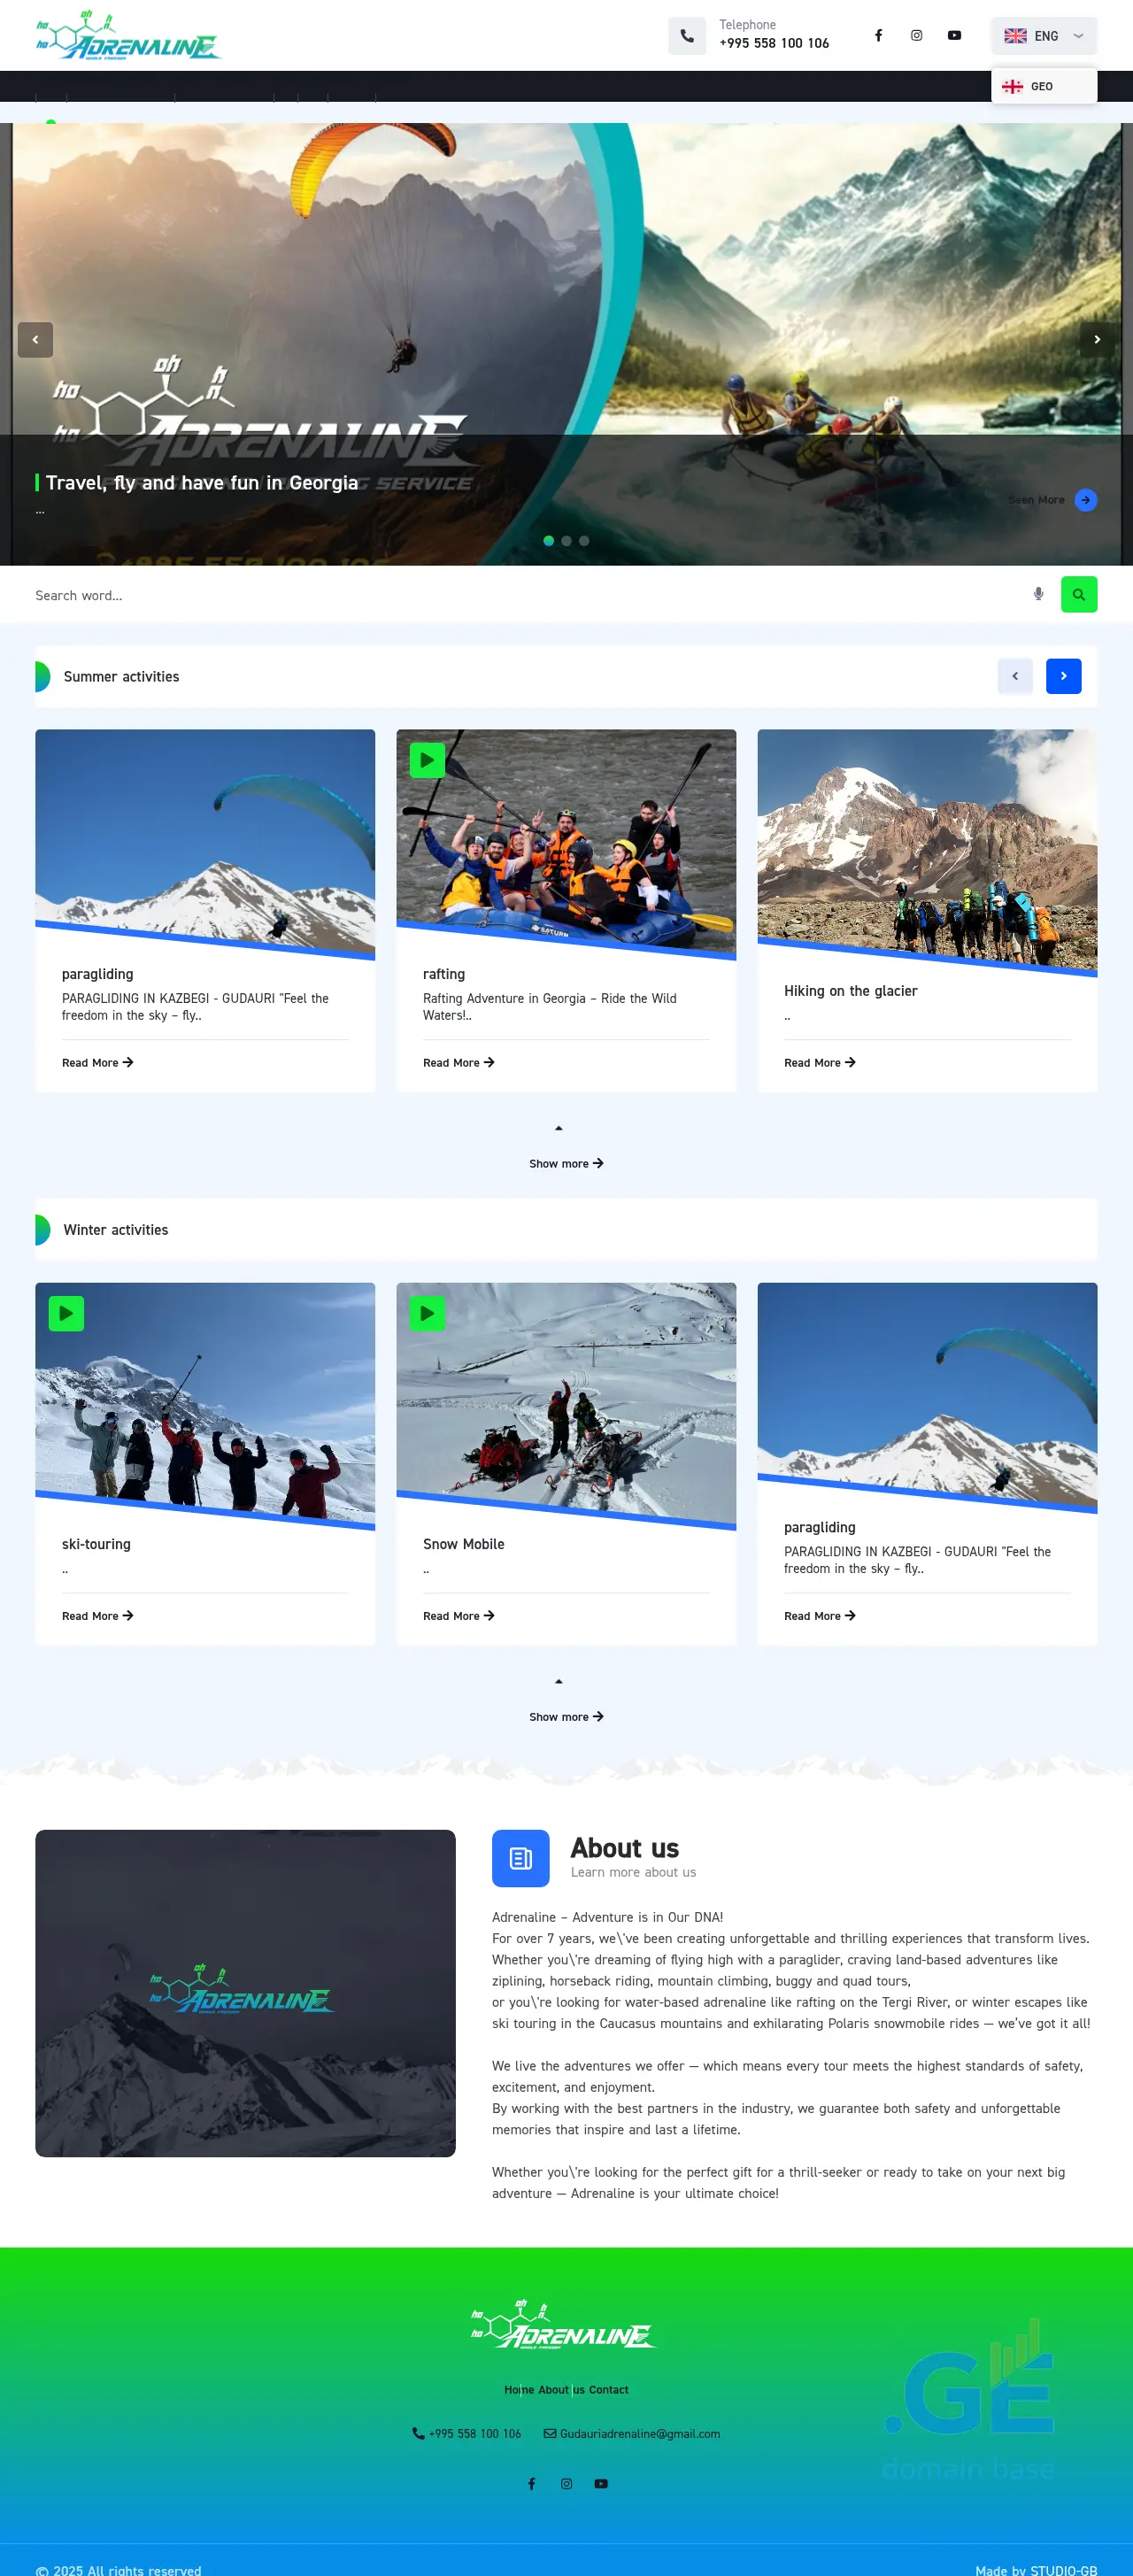Select the second hero carousel dot
The image size is (1133, 2576).
pyautogui.click(x=566, y=541)
